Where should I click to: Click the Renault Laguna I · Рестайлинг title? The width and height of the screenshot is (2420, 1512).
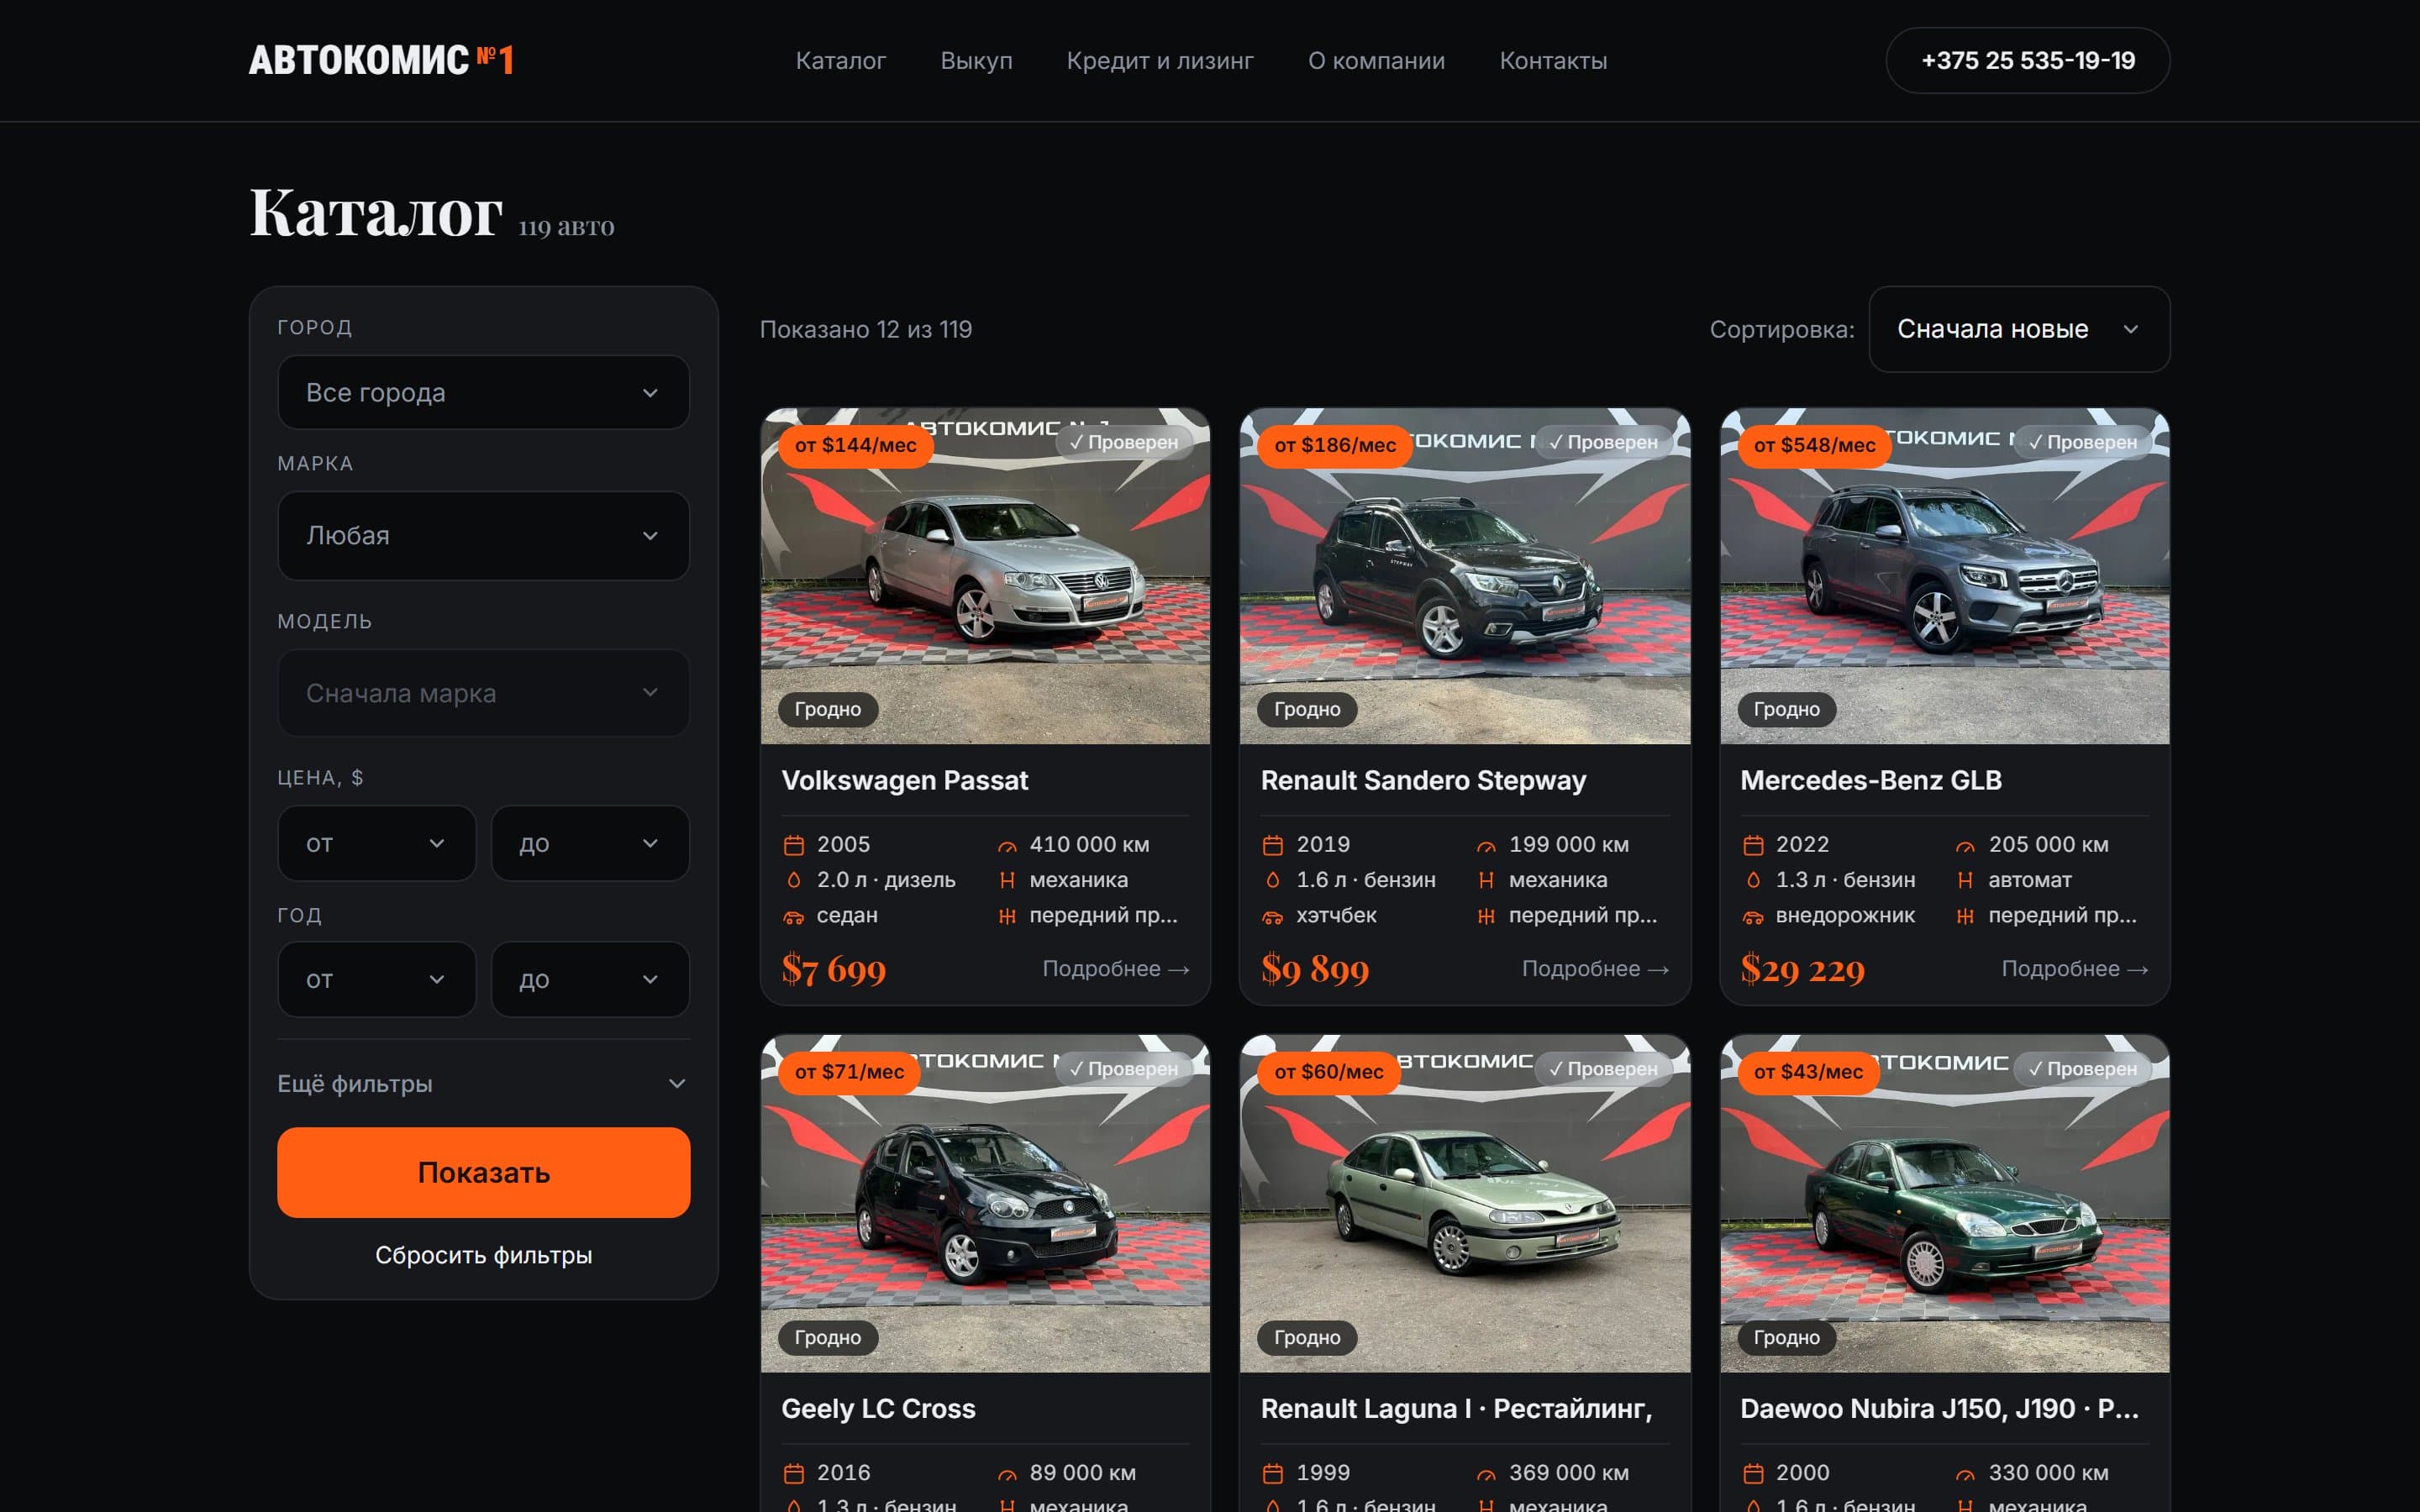click(1456, 1408)
